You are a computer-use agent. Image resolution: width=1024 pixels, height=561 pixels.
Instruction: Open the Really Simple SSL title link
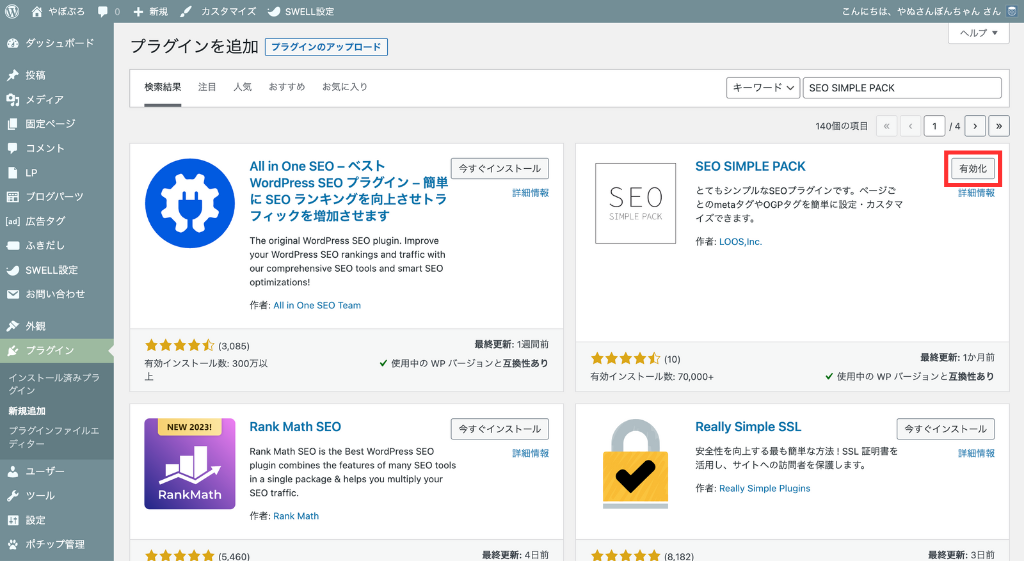[x=748, y=427]
